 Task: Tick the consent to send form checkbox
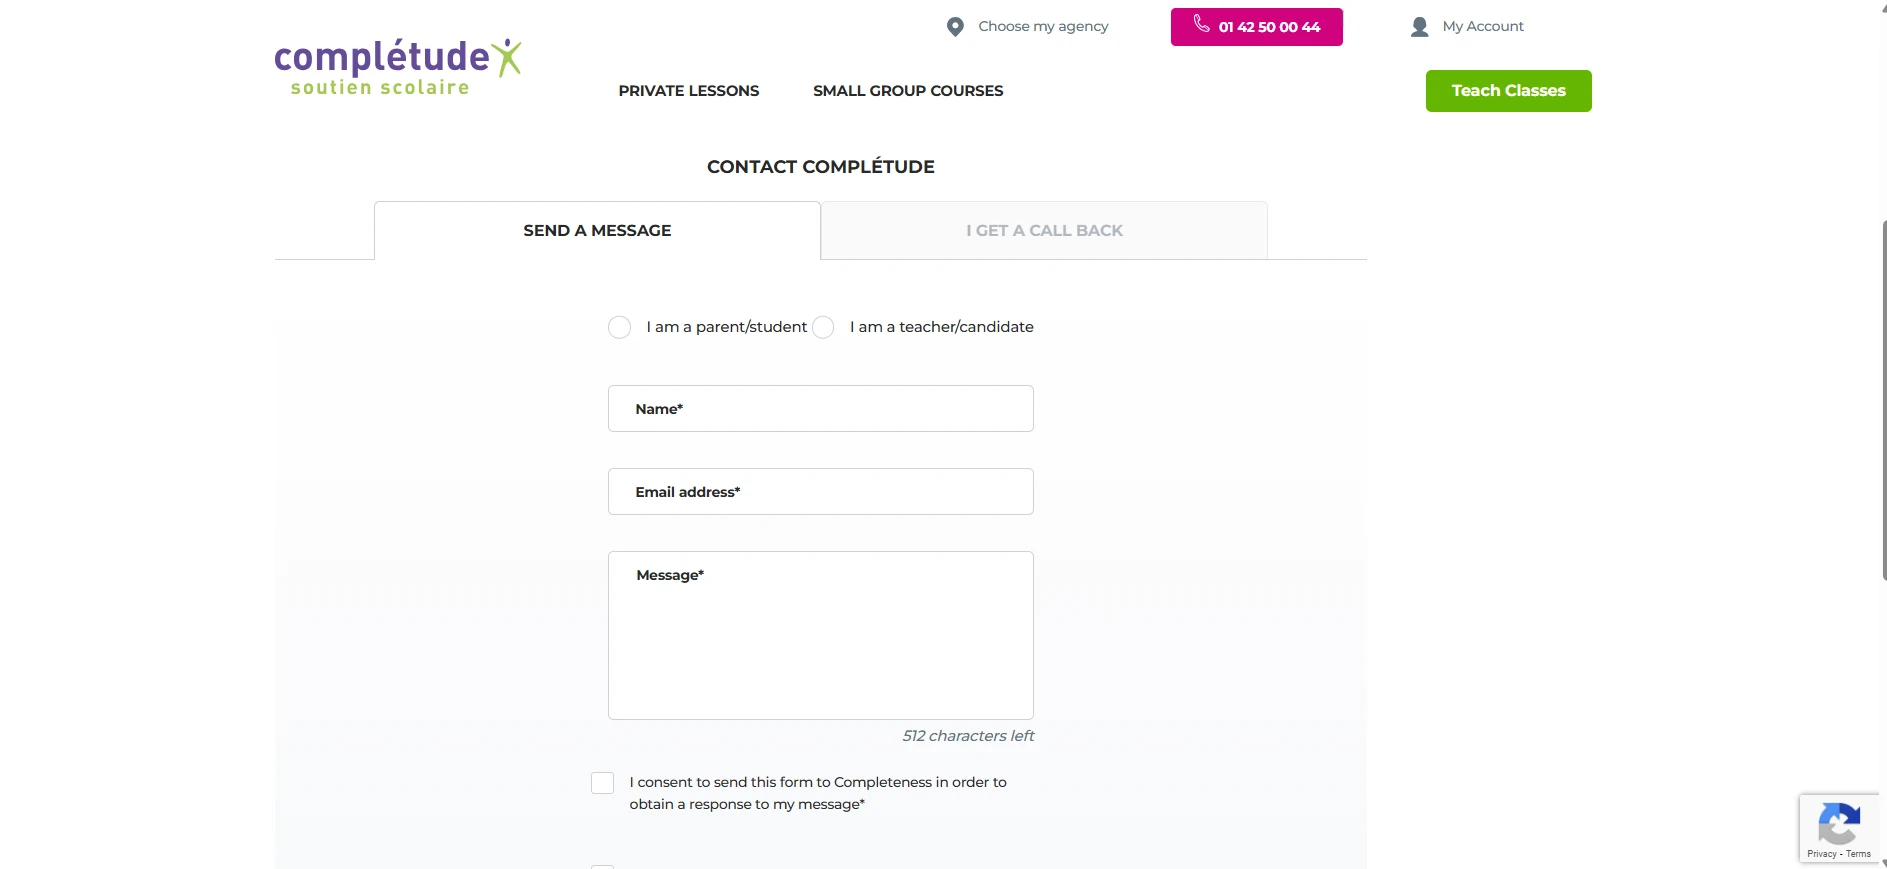point(602,783)
